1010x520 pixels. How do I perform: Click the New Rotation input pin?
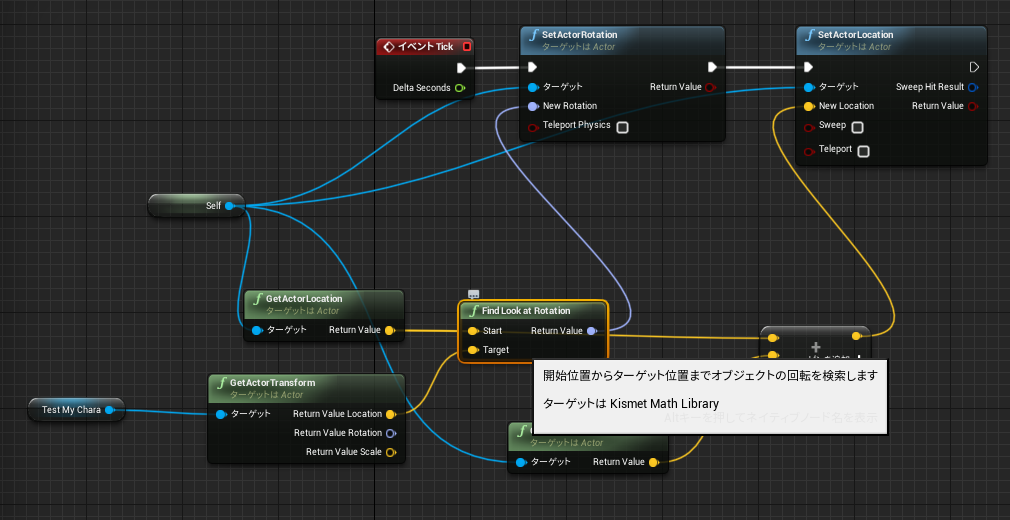tap(533, 106)
